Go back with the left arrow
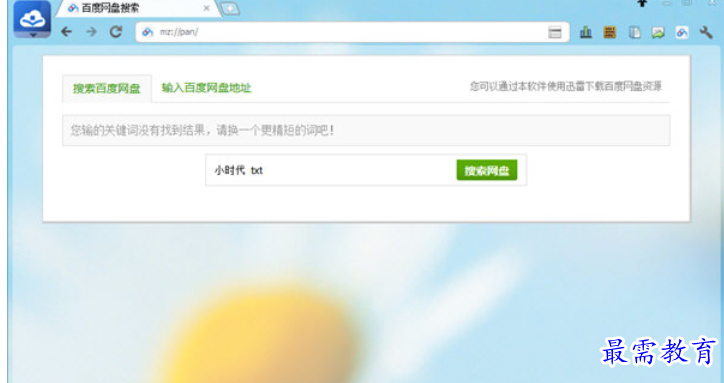Screen dimensions: 724x383 tap(66, 31)
